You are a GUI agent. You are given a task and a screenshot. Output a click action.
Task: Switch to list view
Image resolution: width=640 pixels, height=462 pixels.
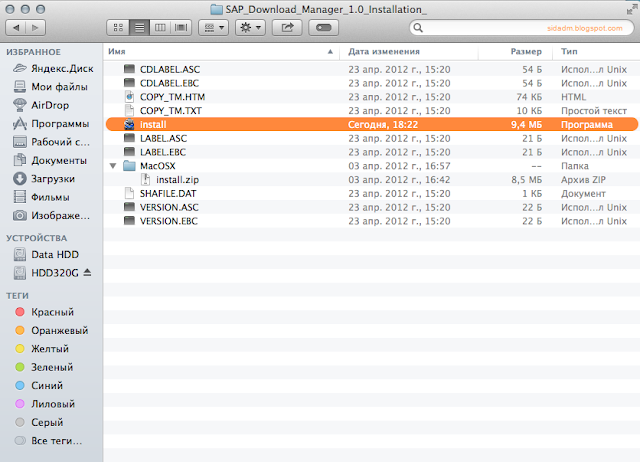(139, 28)
